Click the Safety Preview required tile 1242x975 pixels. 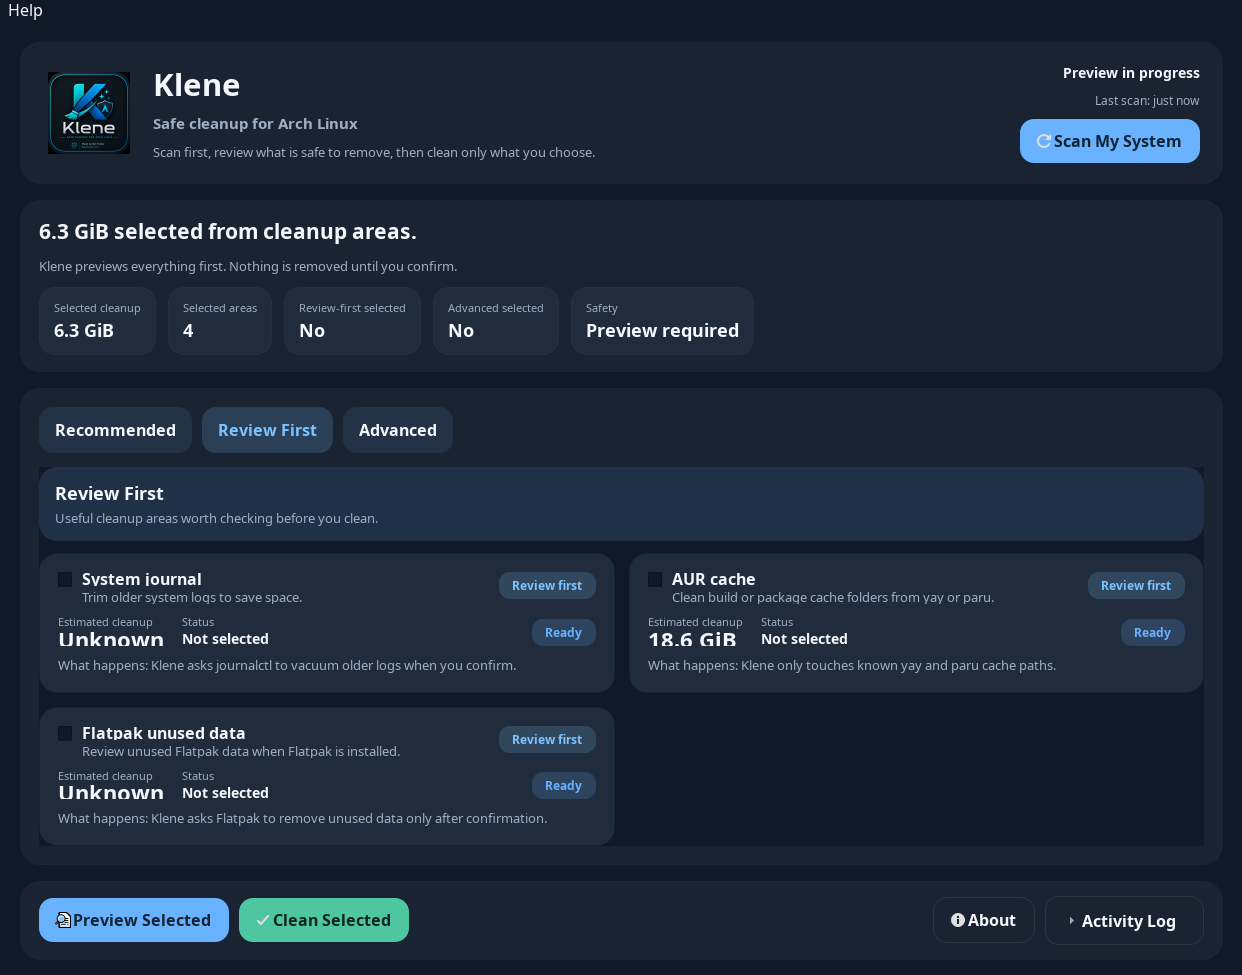tap(662, 321)
